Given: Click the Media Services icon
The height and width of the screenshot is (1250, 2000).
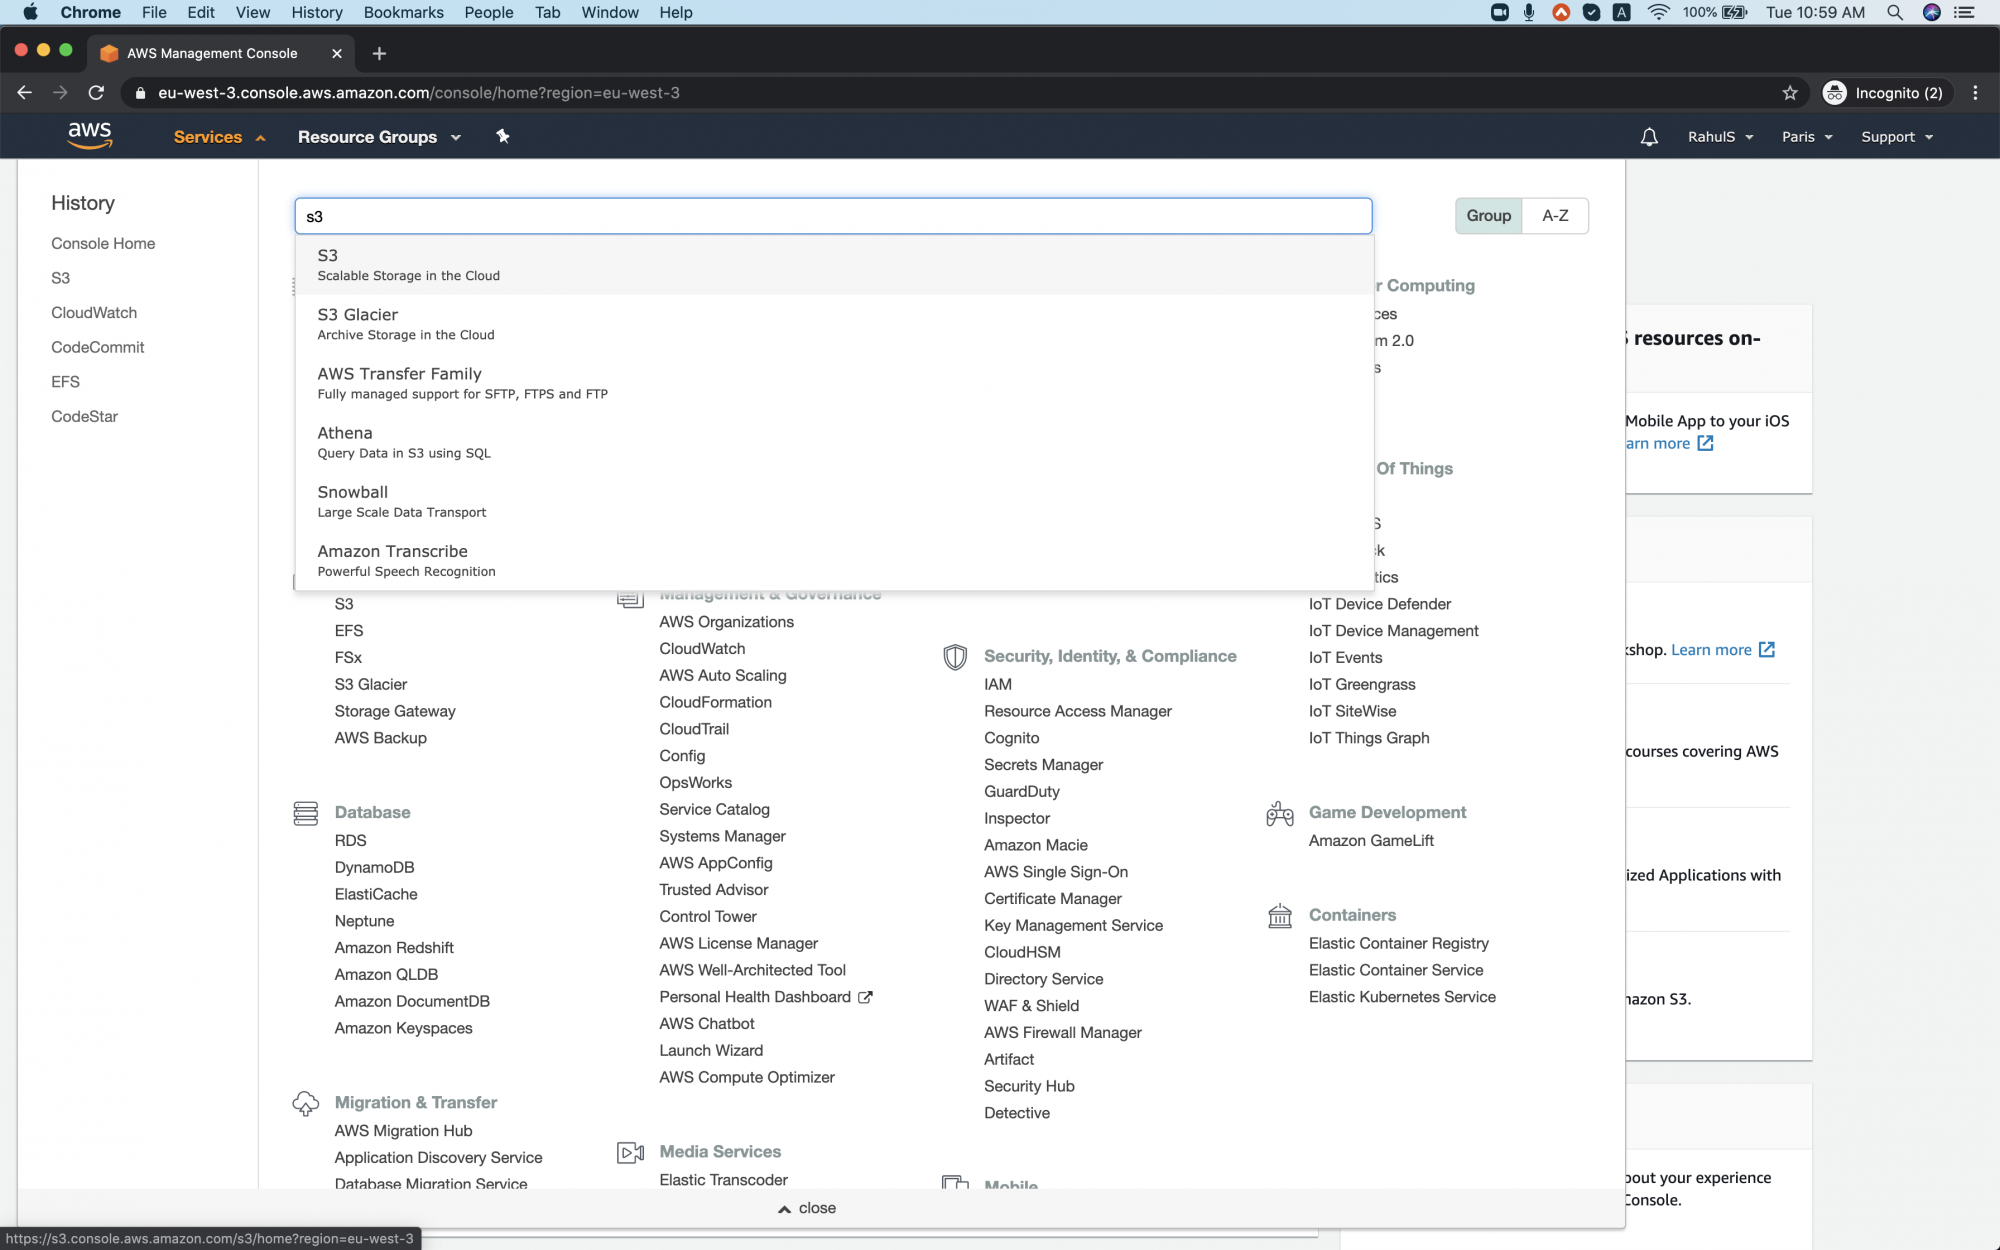Looking at the screenshot, I should (630, 1152).
